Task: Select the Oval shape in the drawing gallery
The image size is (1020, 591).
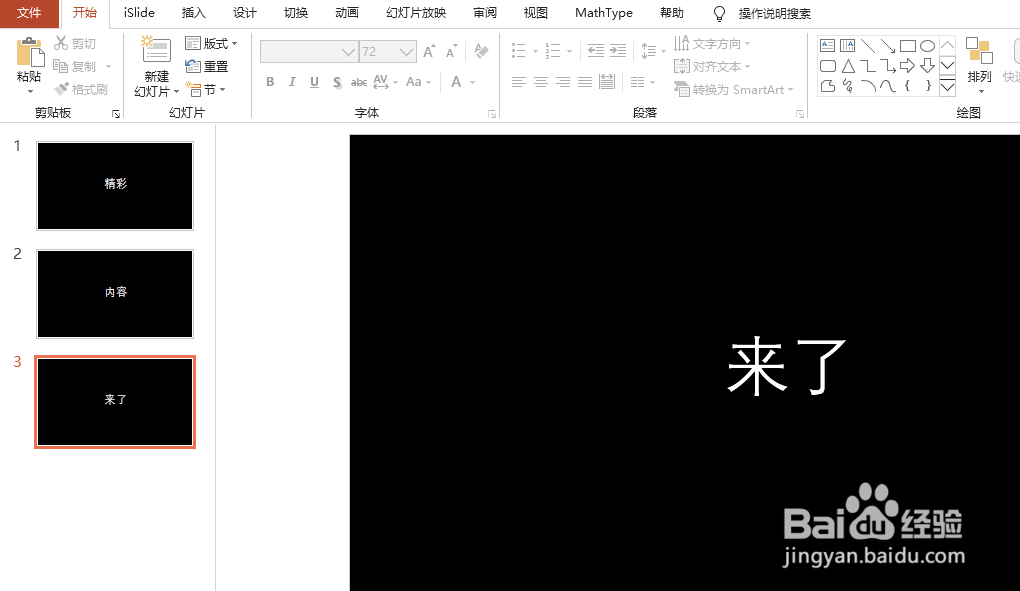Action: [926, 45]
